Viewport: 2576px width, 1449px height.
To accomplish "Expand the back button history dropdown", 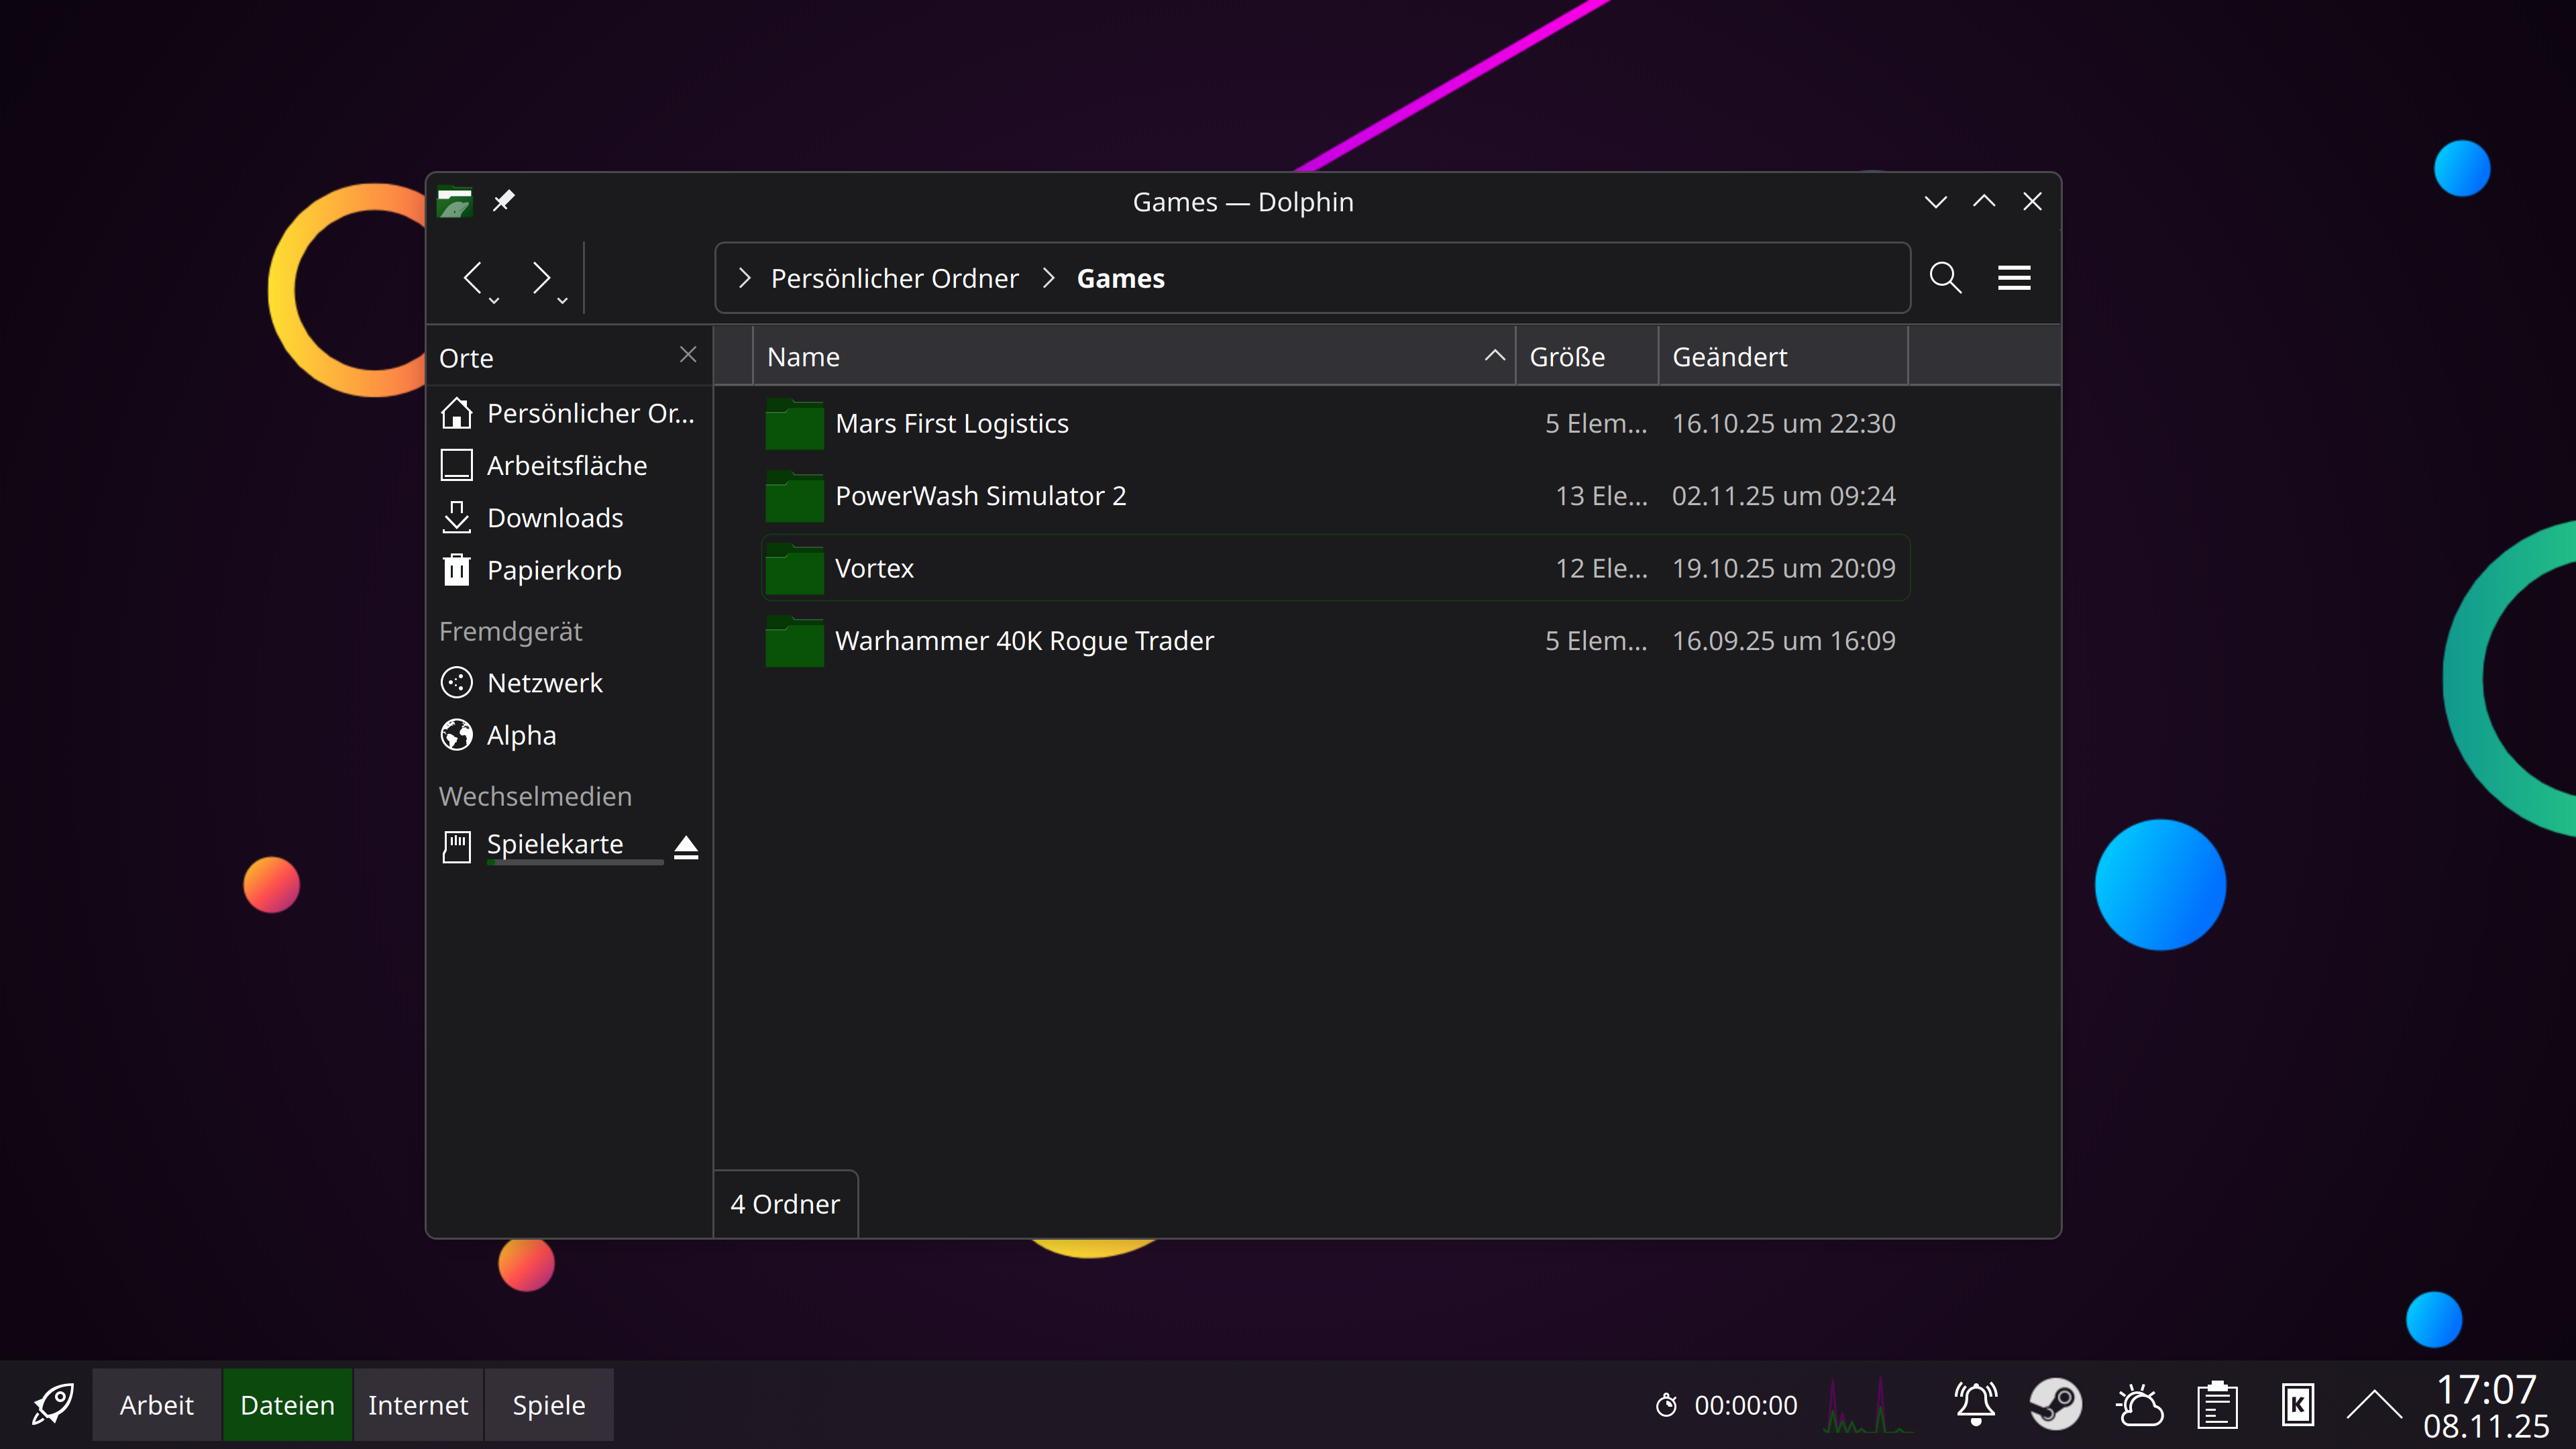I will [494, 300].
